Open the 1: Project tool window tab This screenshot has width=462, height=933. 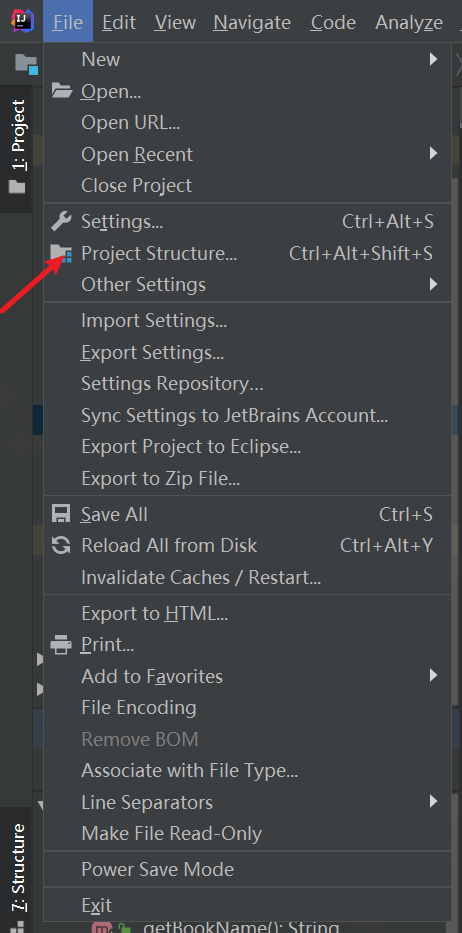(18, 148)
